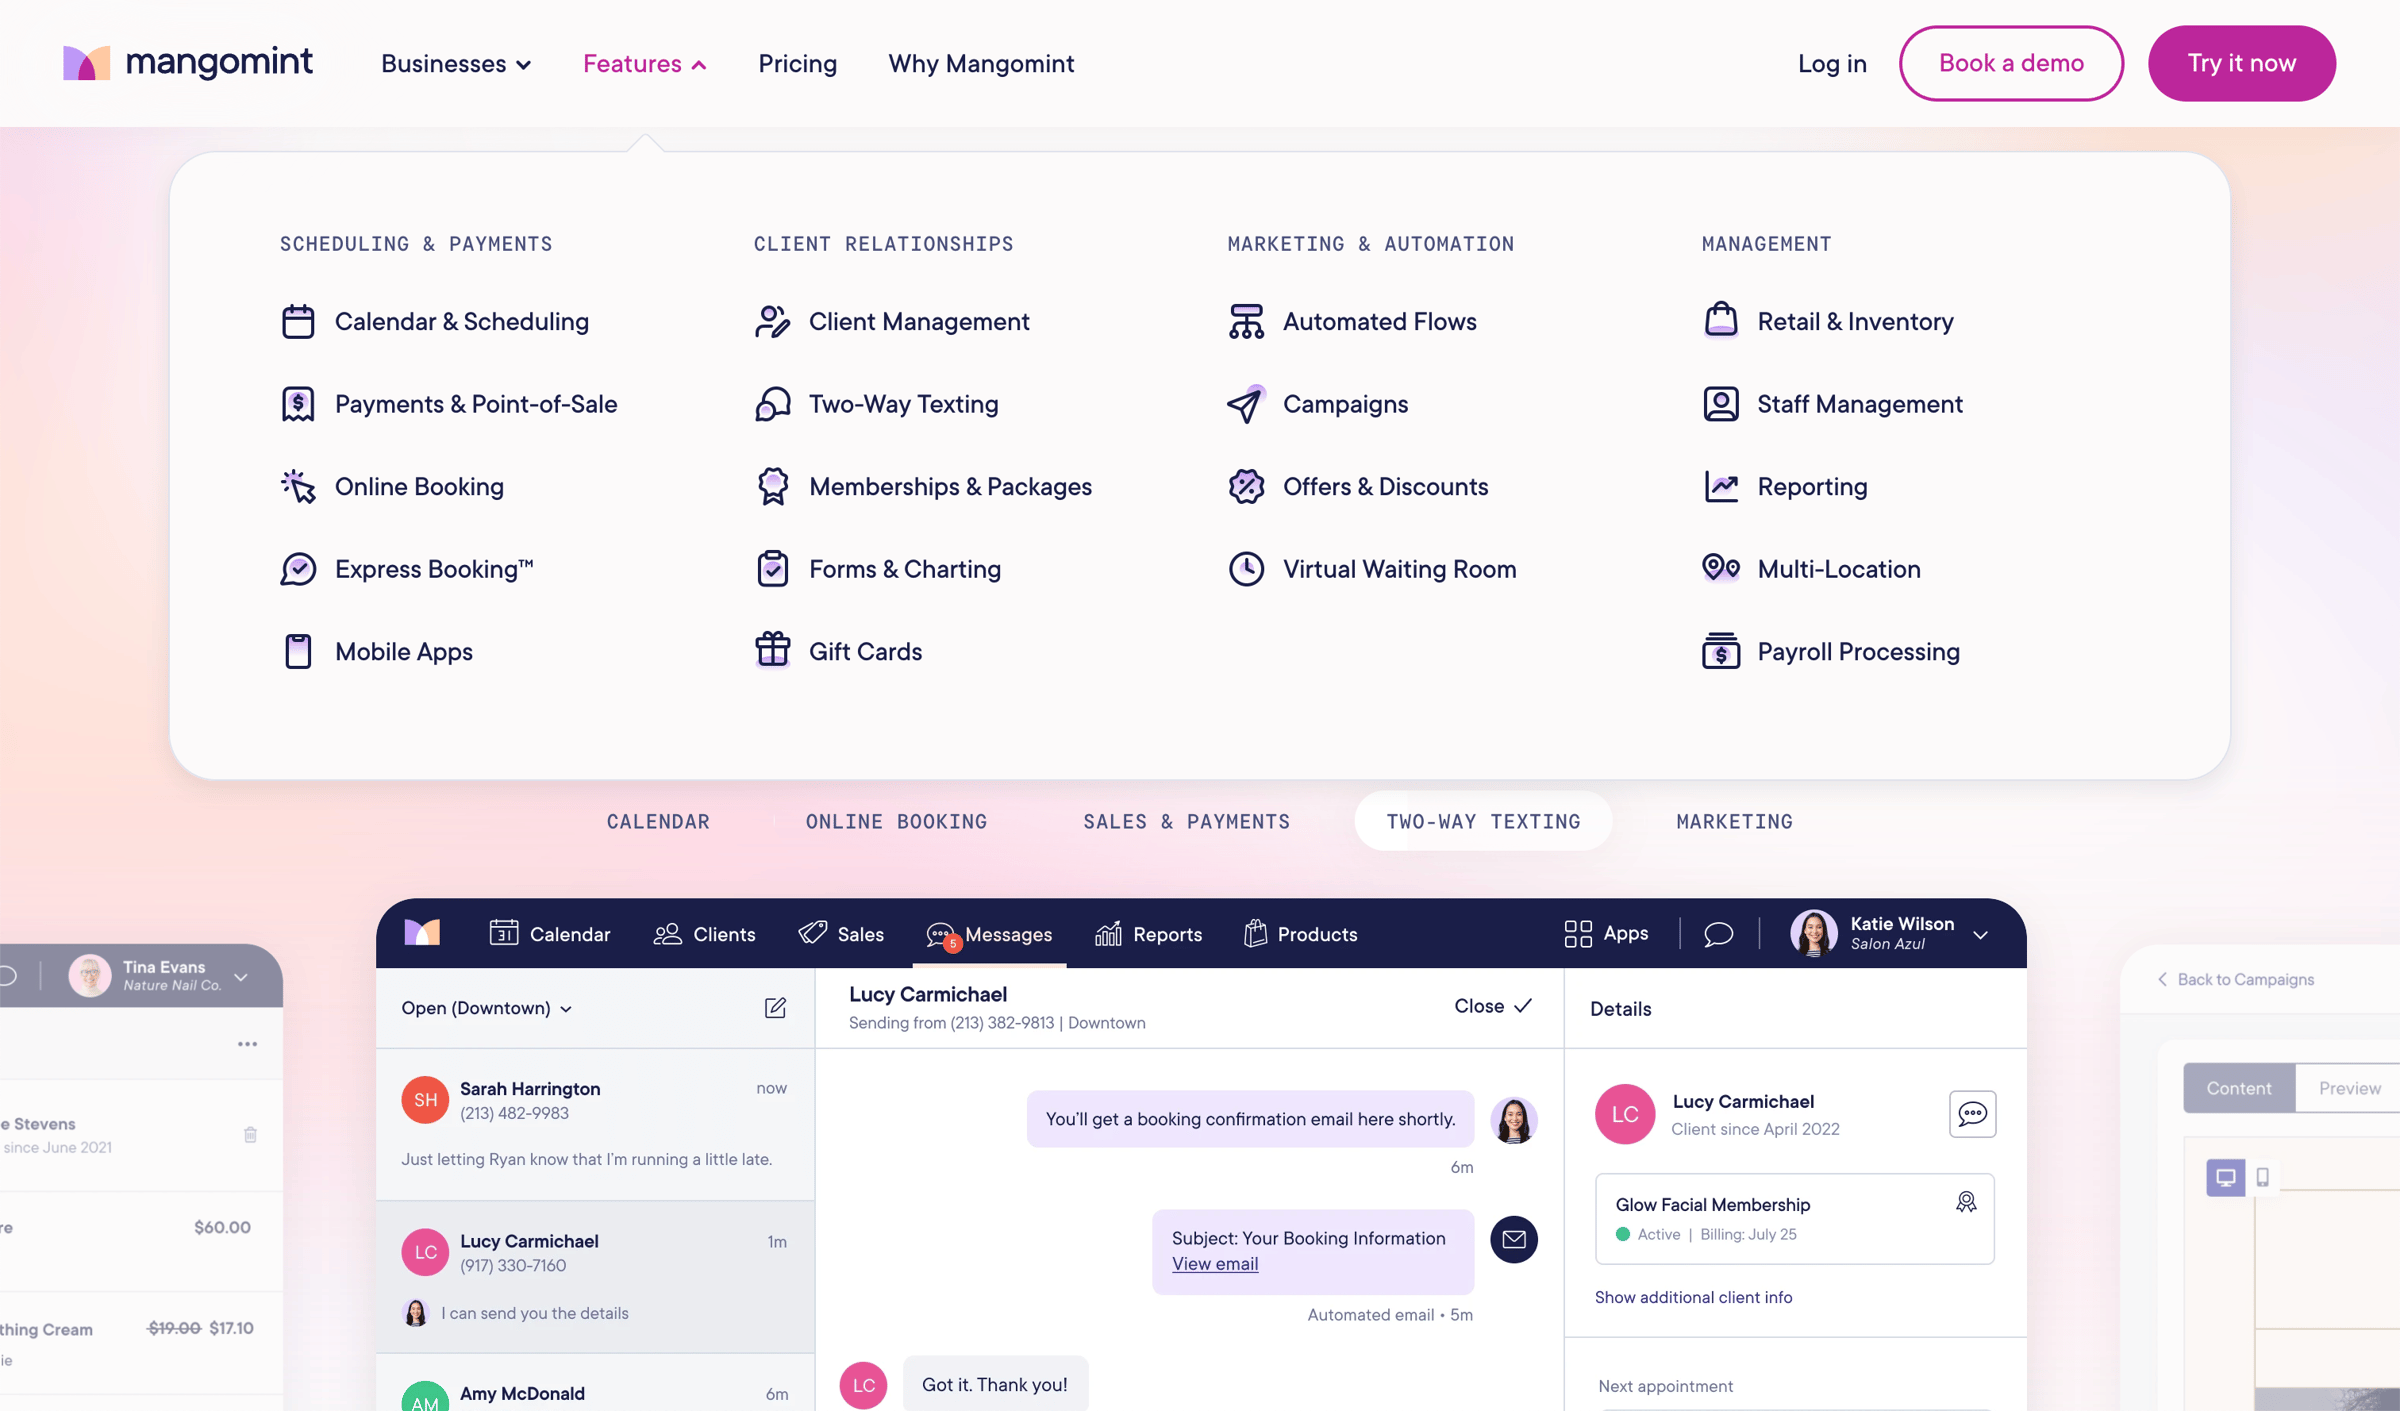2400x1411 pixels.
Task: Click the Campaigns paper plane icon
Action: coord(1246,404)
